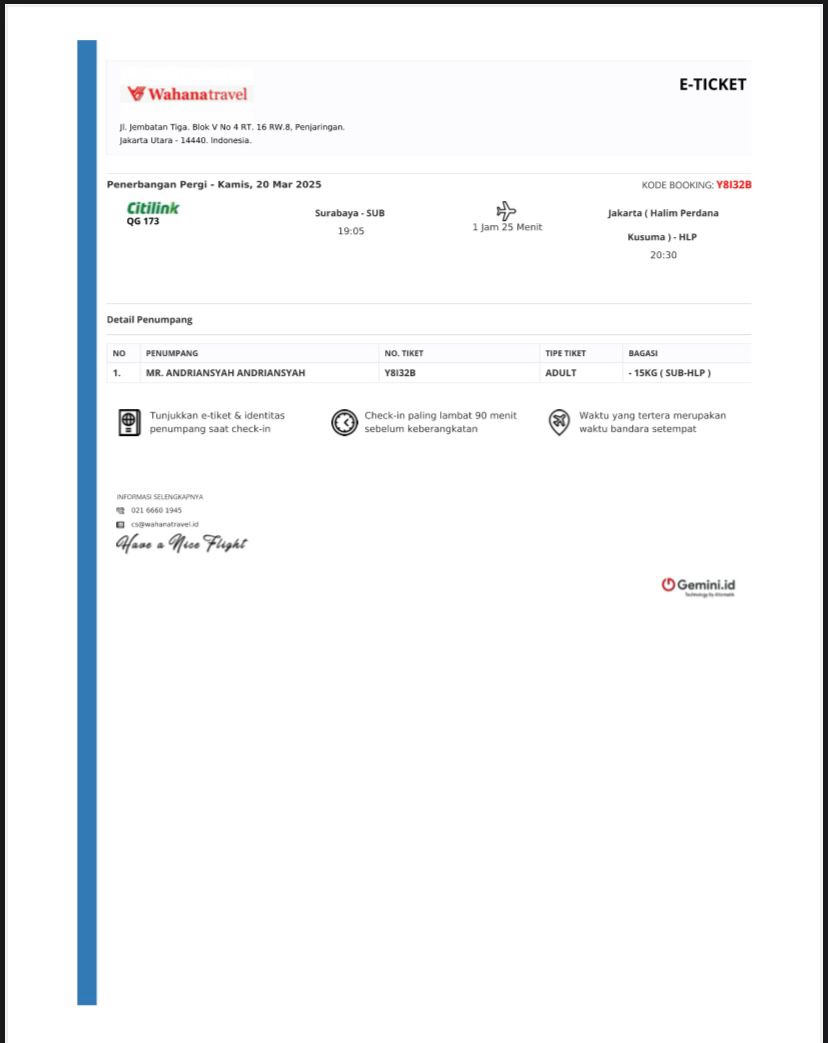The width and height of the screenshot is (828, 1043).
Task: Click the E-TICKET heading
Action: (712, 85)
